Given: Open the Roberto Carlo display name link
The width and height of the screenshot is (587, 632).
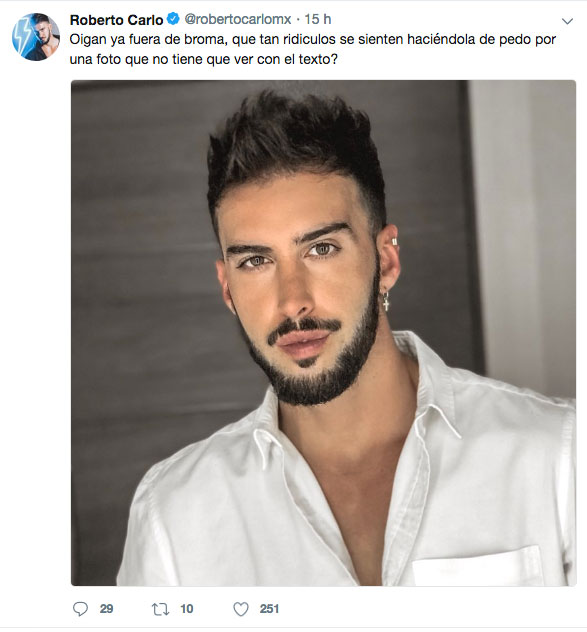Looking at the screenshot, I should (116, 19).
